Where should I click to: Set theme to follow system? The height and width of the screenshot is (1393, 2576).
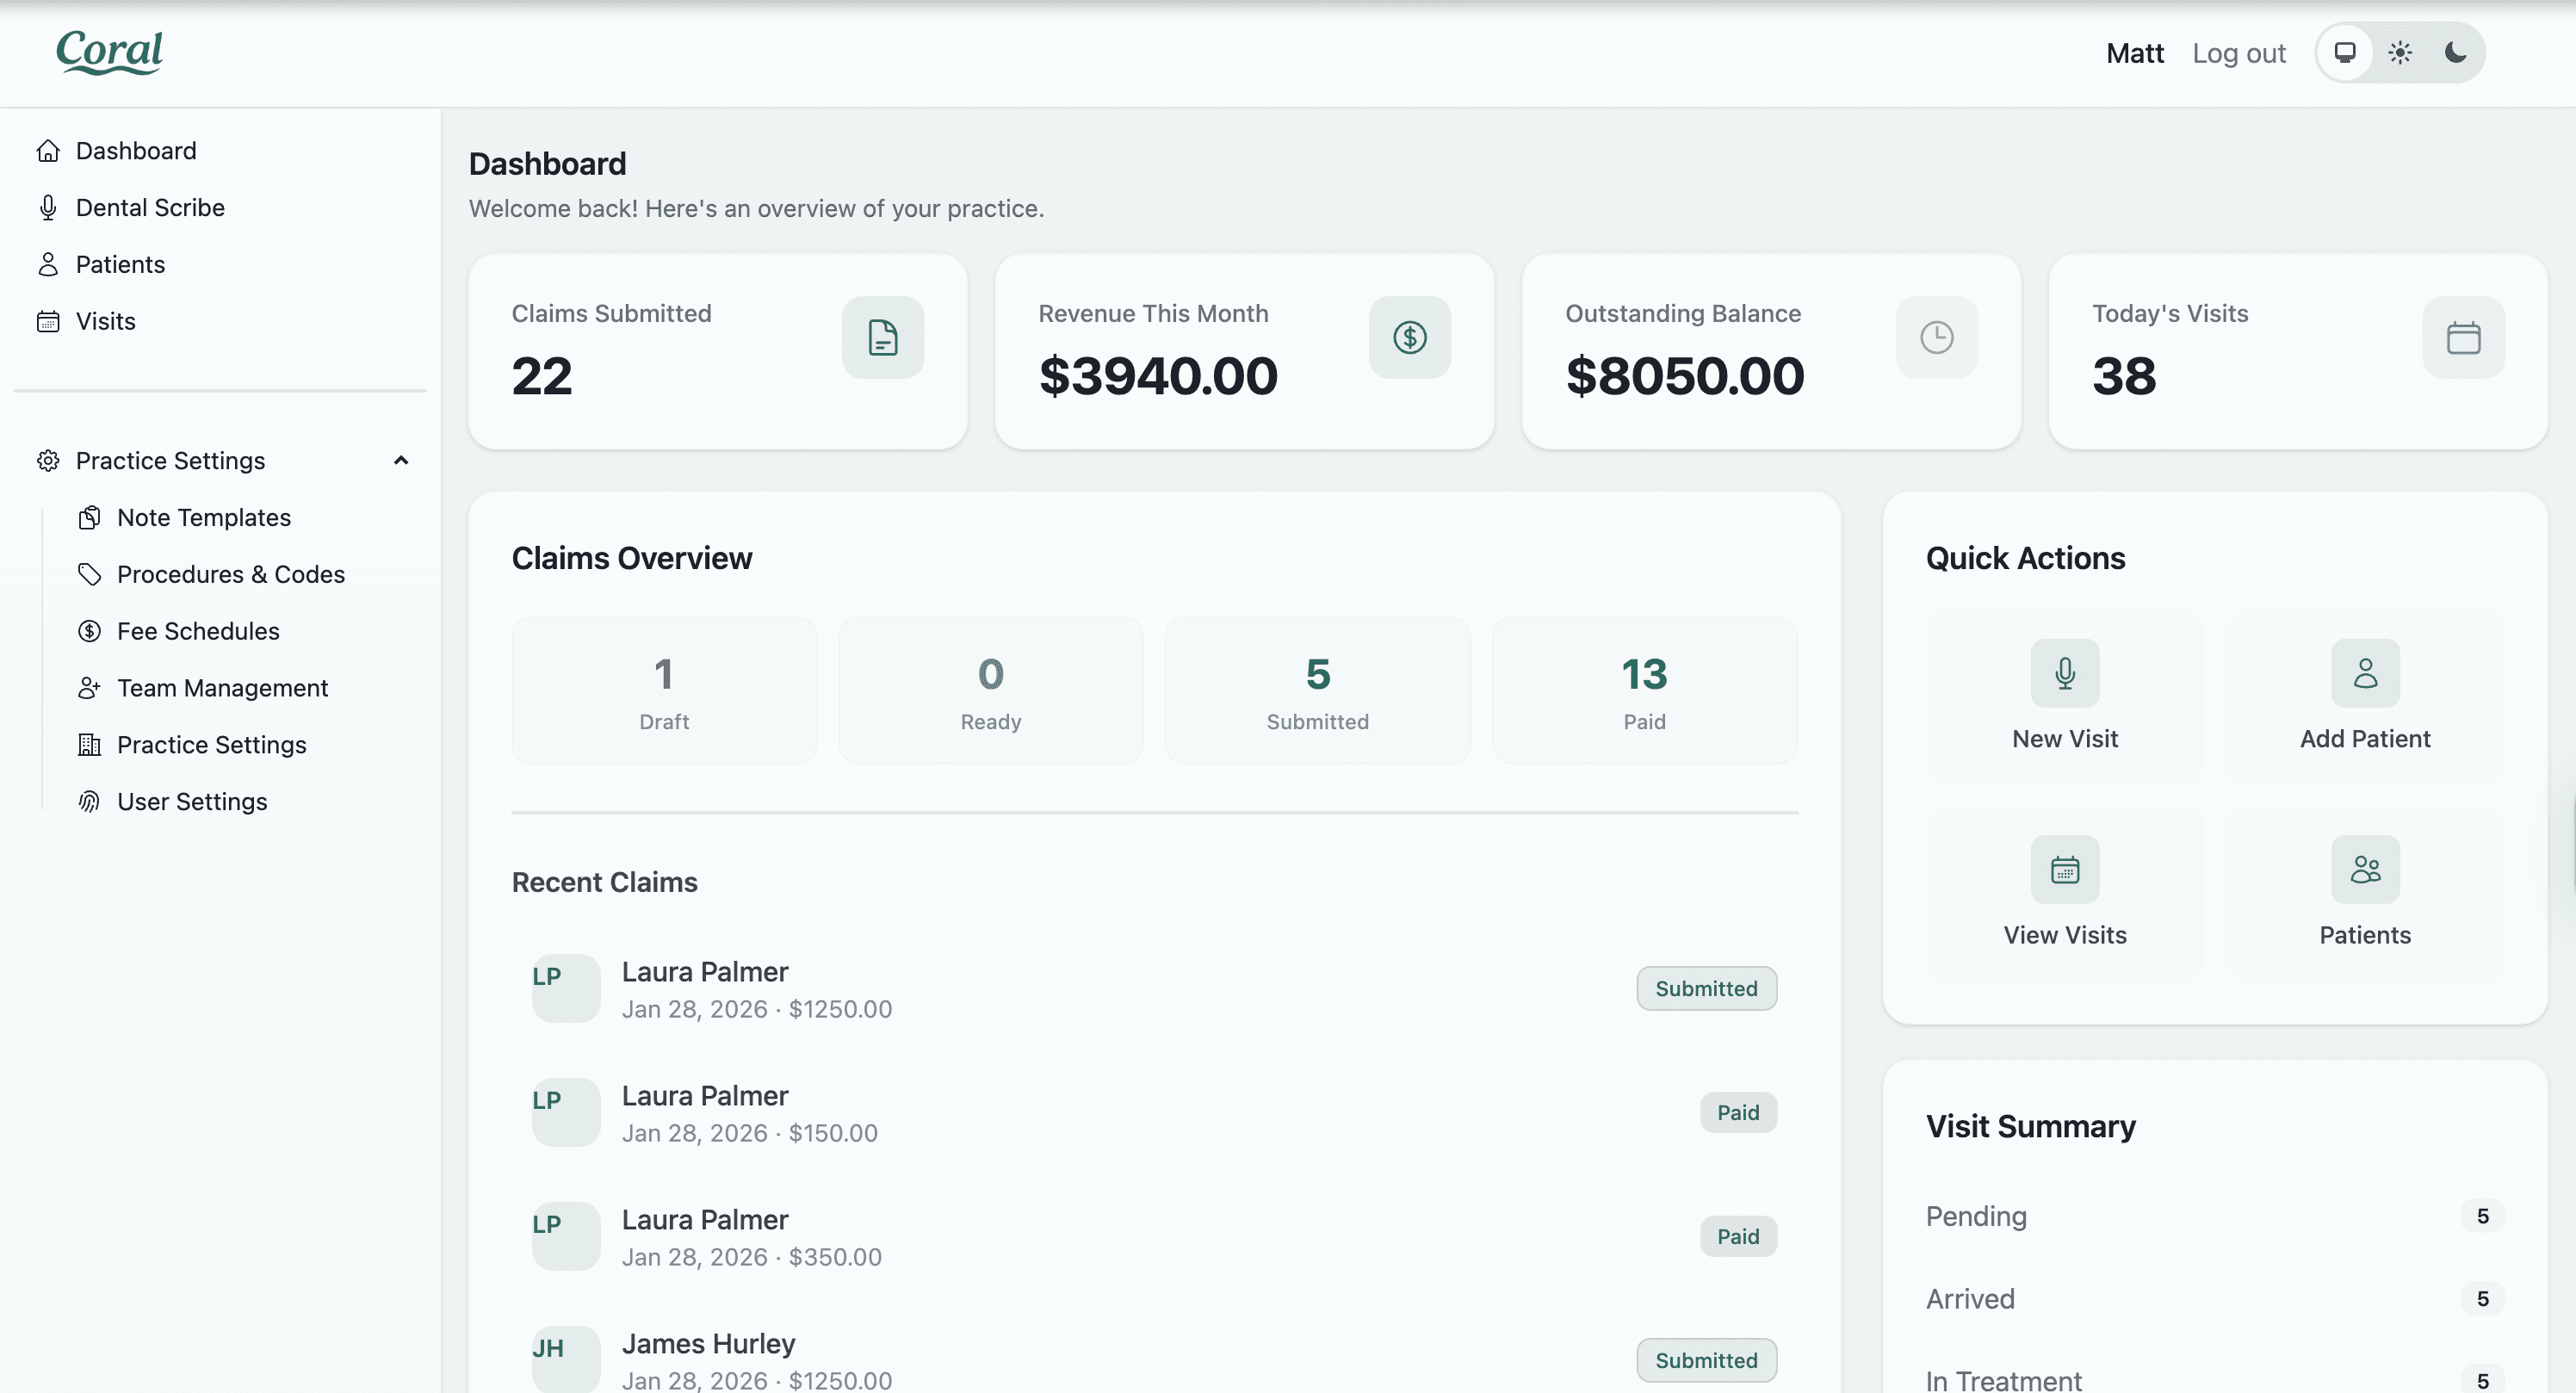(2346, 52)
